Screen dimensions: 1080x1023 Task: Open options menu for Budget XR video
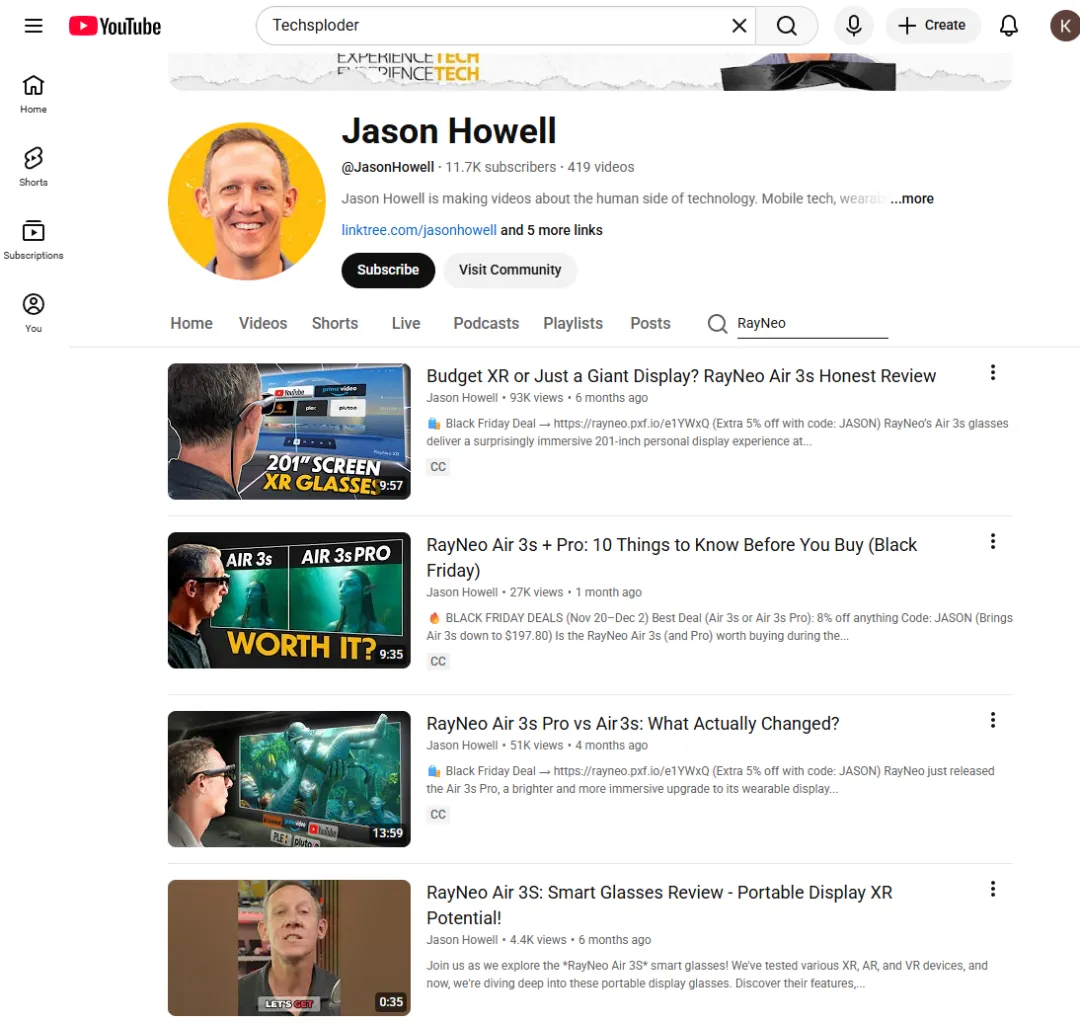(993, 373)
